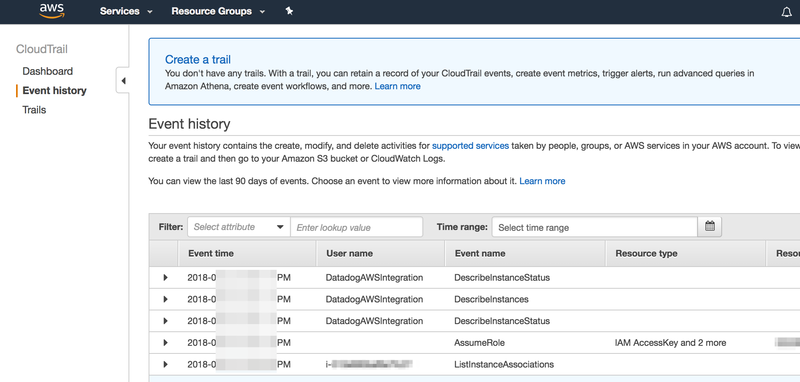Open the Services menu
The height and width of the screenshot is (382, 800).
(126, 11)
